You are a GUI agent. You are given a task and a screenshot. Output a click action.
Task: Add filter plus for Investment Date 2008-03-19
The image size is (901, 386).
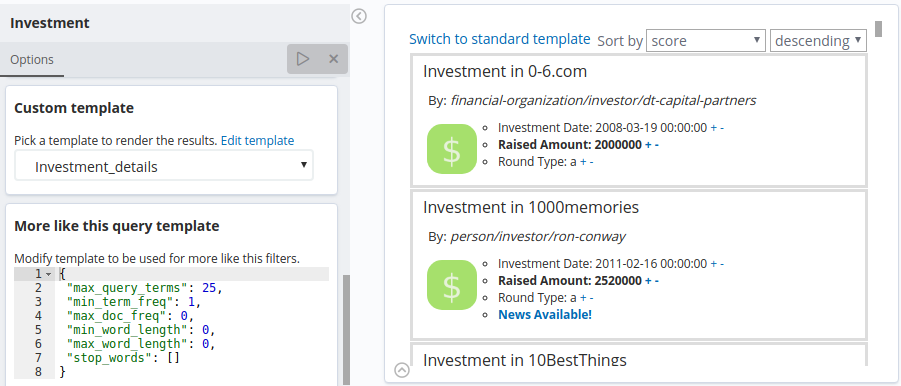pos(714,128)
